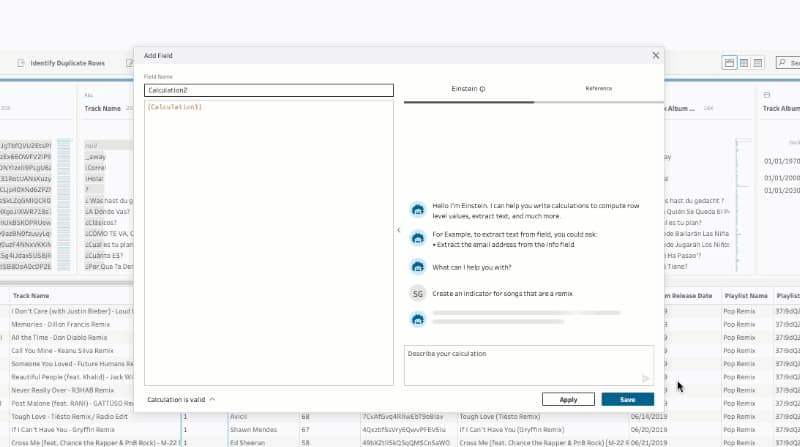This screenshot has height=447, width=800.
Task: Edit the Field Name text box
Action: [269, 90]
